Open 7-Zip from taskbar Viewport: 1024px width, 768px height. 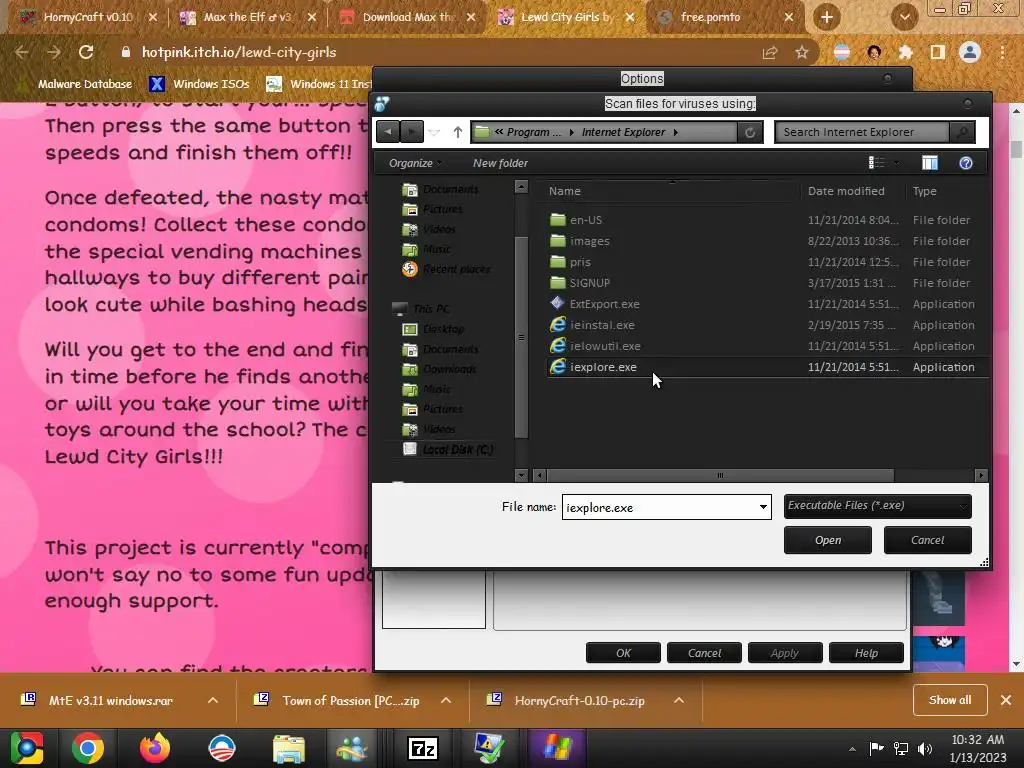423,748
